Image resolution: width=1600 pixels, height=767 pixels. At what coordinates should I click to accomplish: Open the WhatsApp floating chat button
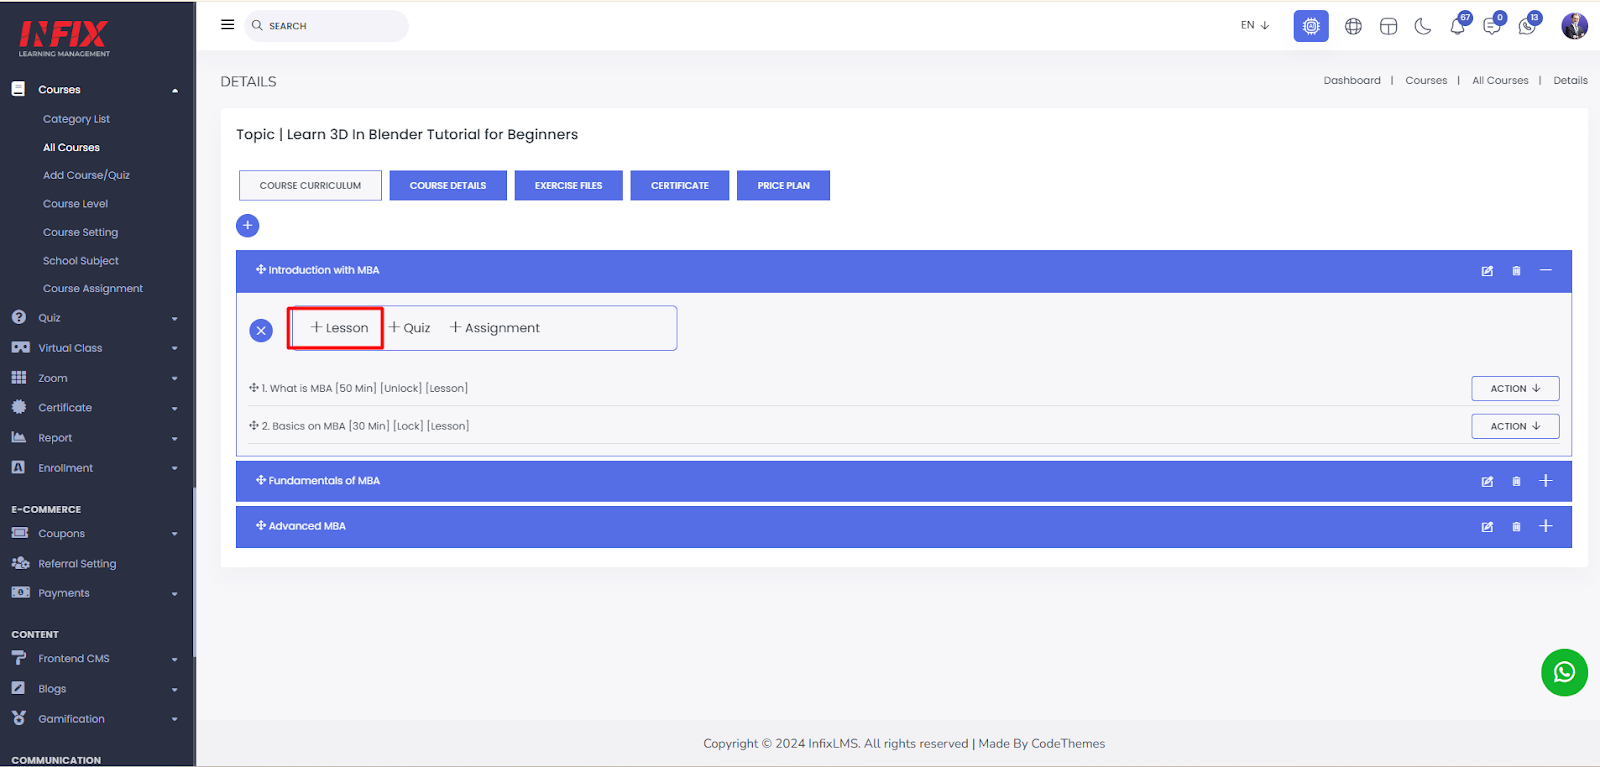[1564, 673]
